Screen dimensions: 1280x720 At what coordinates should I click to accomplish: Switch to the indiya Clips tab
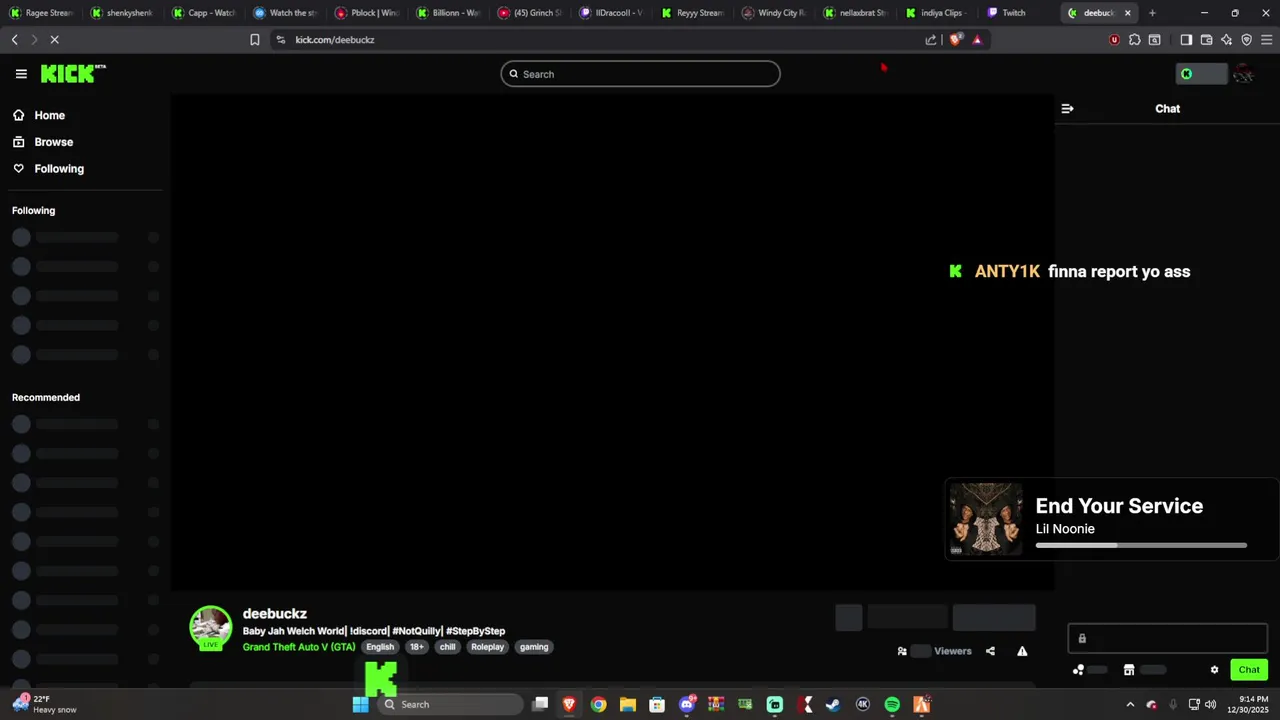coord(936,13)
